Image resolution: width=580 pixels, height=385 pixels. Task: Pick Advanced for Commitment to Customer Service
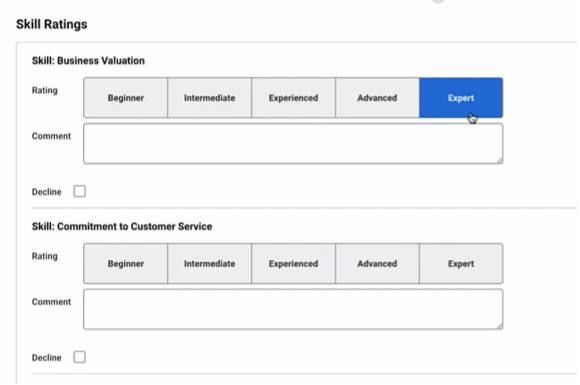(x=377, y=264)
